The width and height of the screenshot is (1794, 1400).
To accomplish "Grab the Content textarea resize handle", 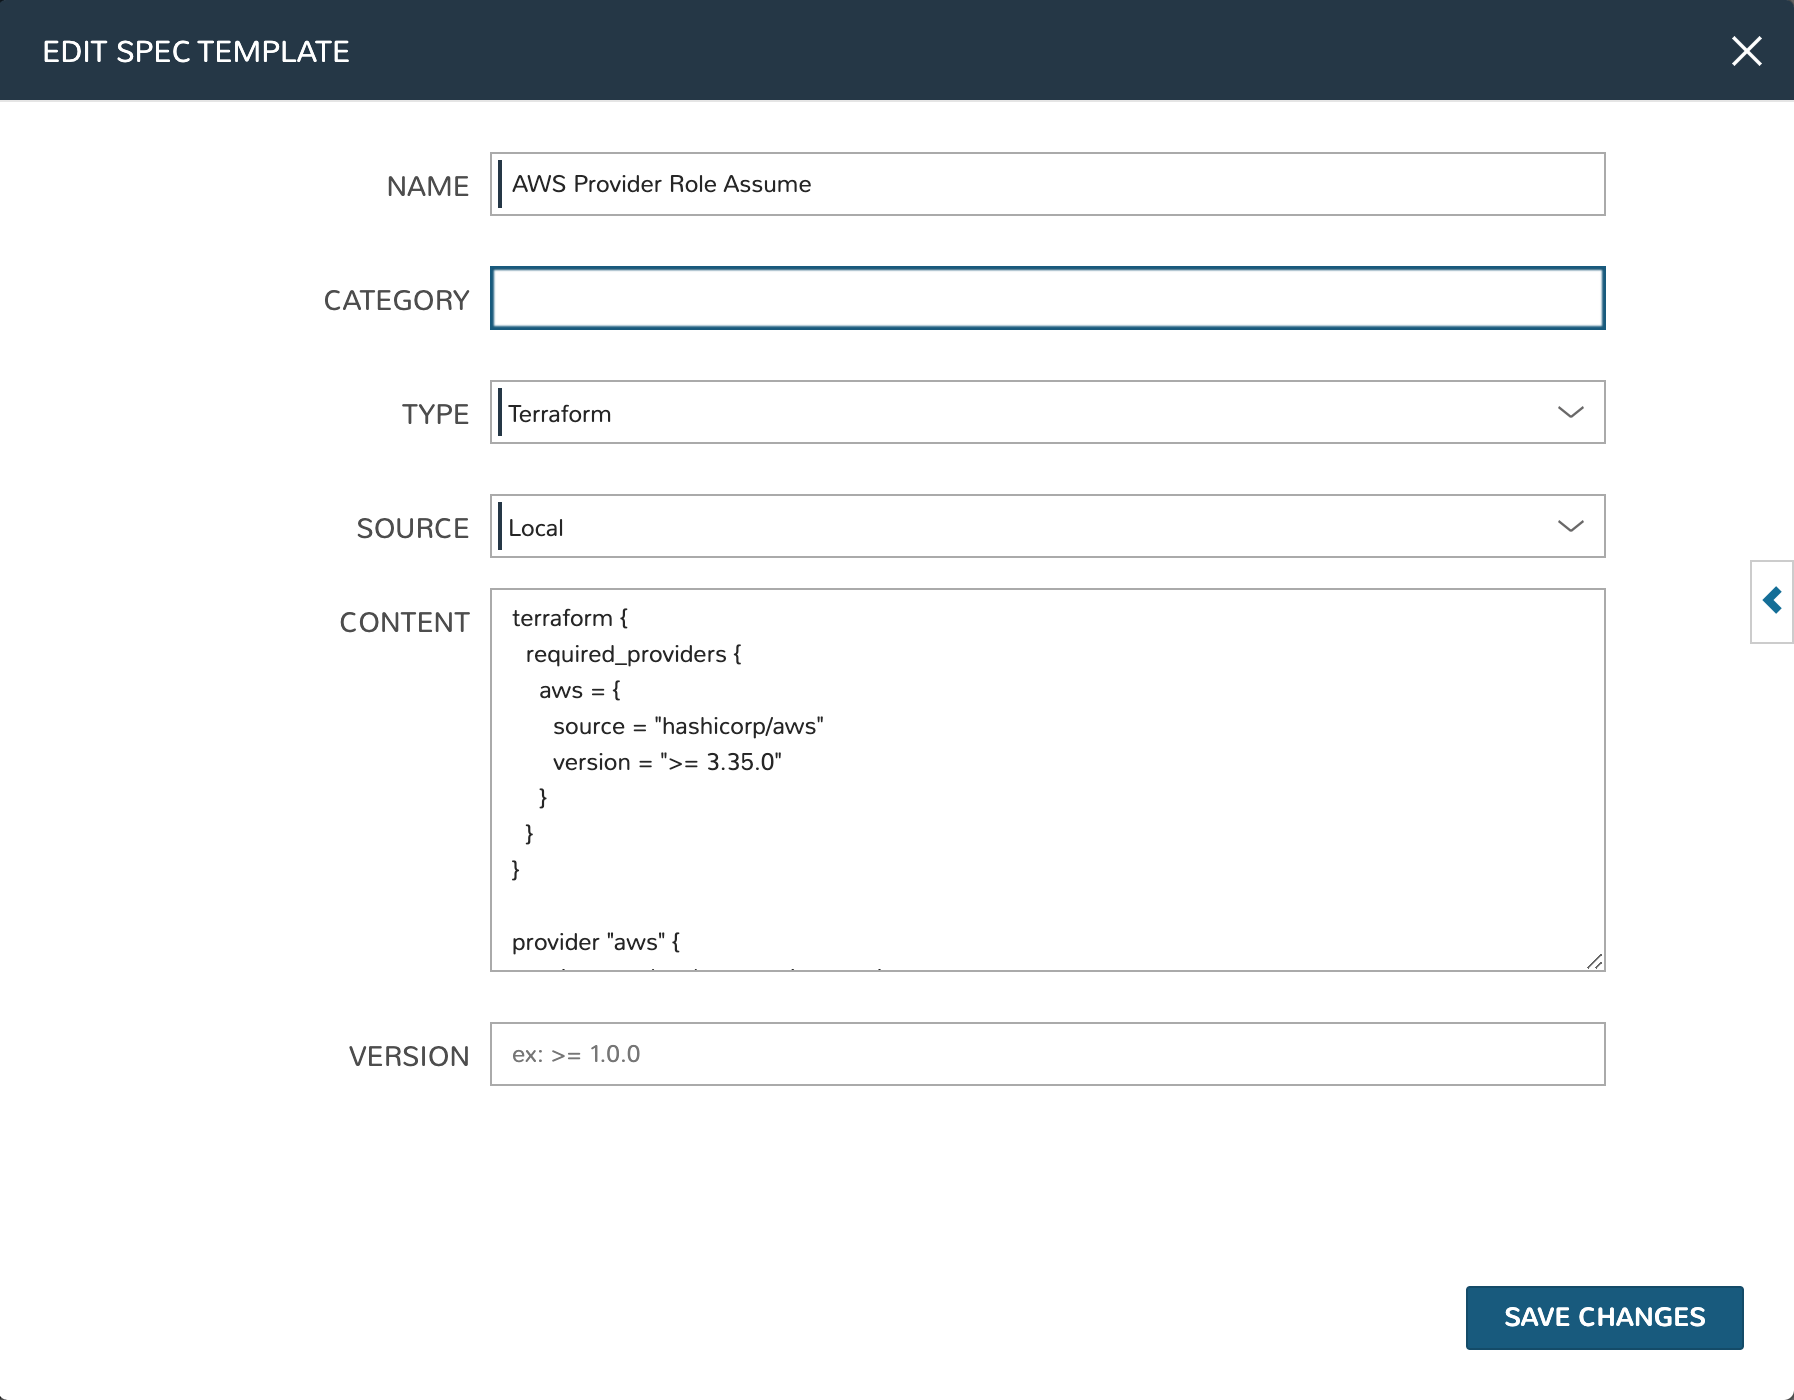I will (1594, 961).
